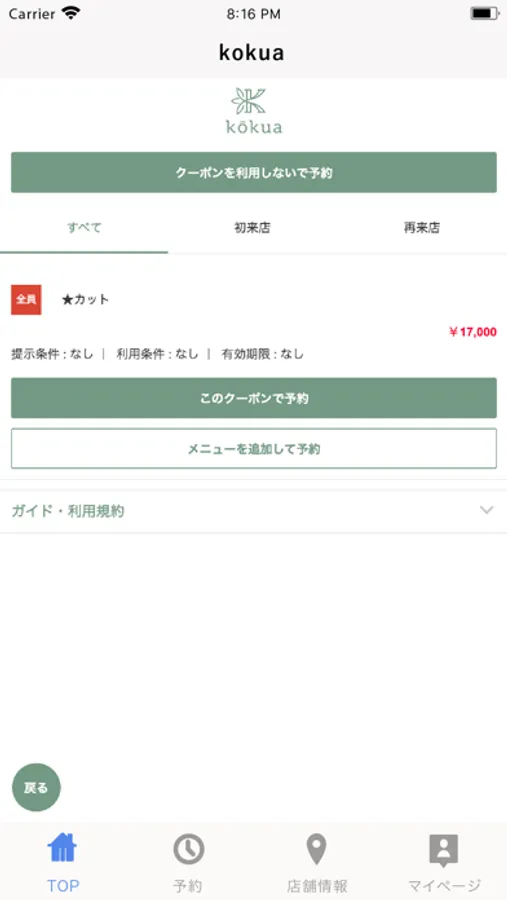Tap the round 戻る back button

[36, 788]
